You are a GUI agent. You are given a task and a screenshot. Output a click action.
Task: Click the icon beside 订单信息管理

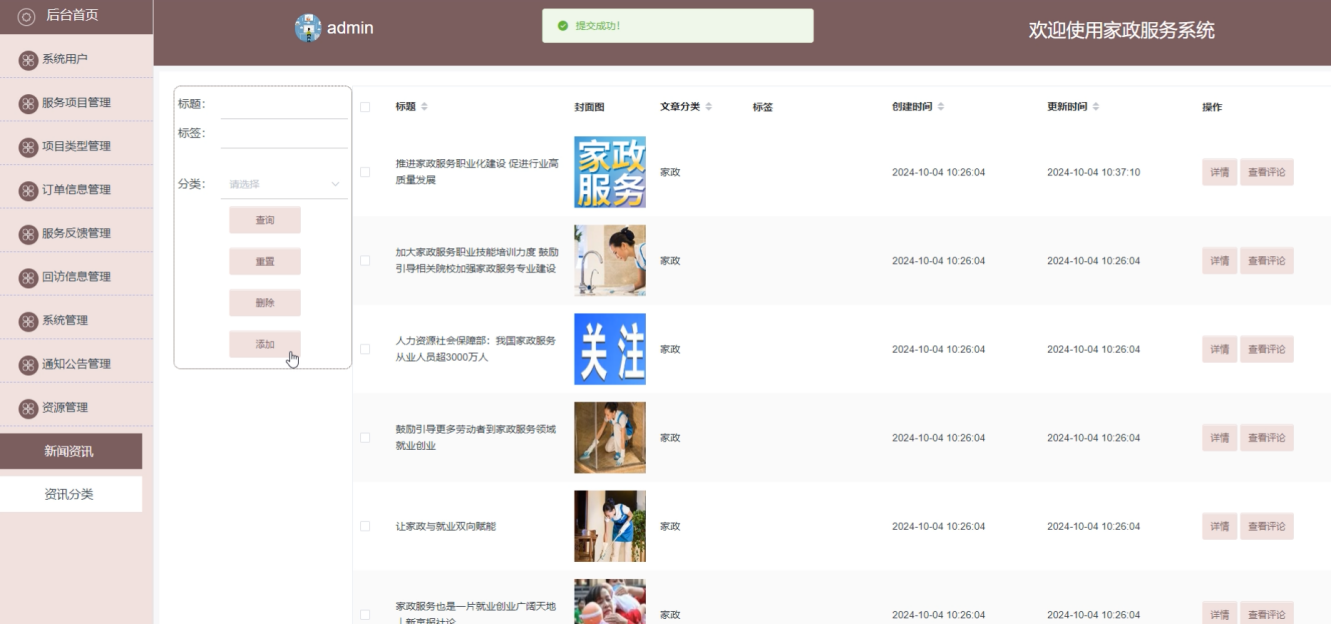[x=29, y=190]
